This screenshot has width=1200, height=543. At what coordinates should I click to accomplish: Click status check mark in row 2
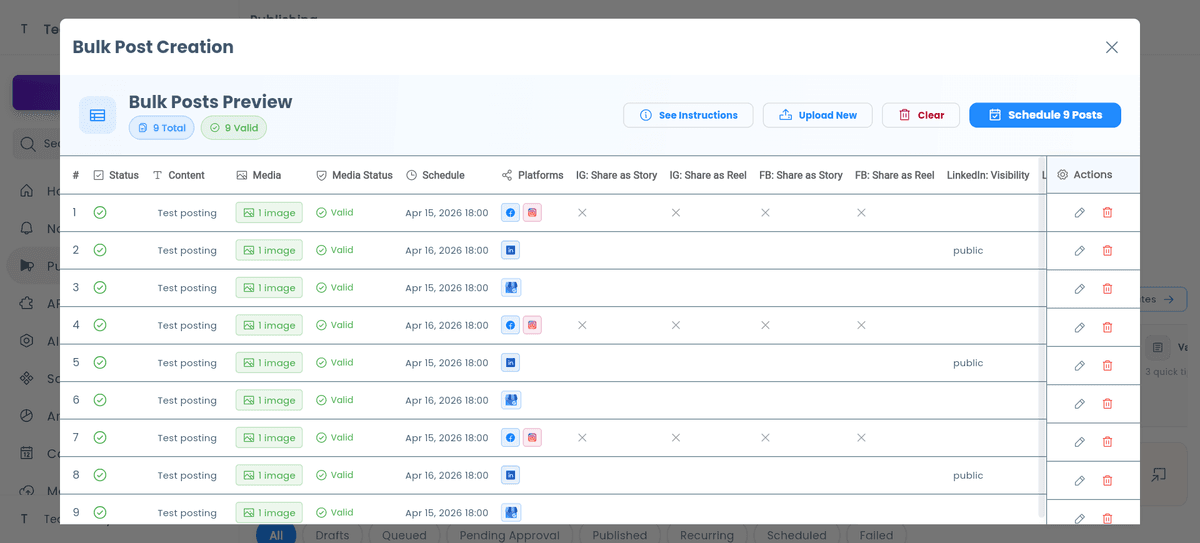(100, 250)
